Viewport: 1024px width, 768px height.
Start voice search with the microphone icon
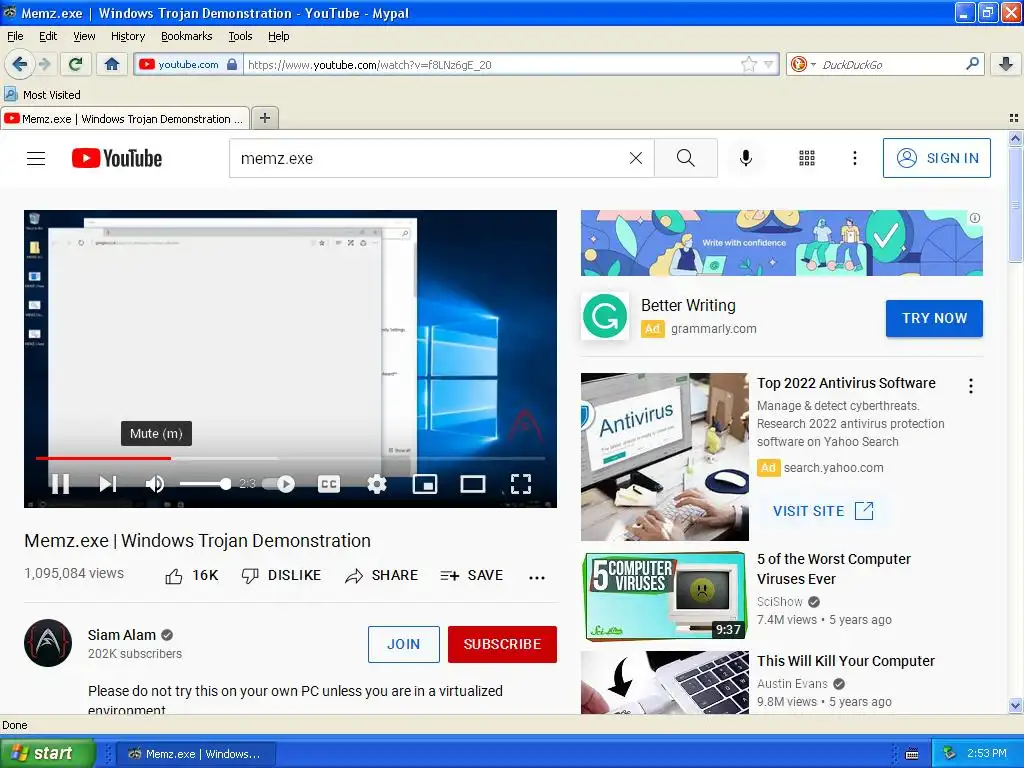(746, 158)
